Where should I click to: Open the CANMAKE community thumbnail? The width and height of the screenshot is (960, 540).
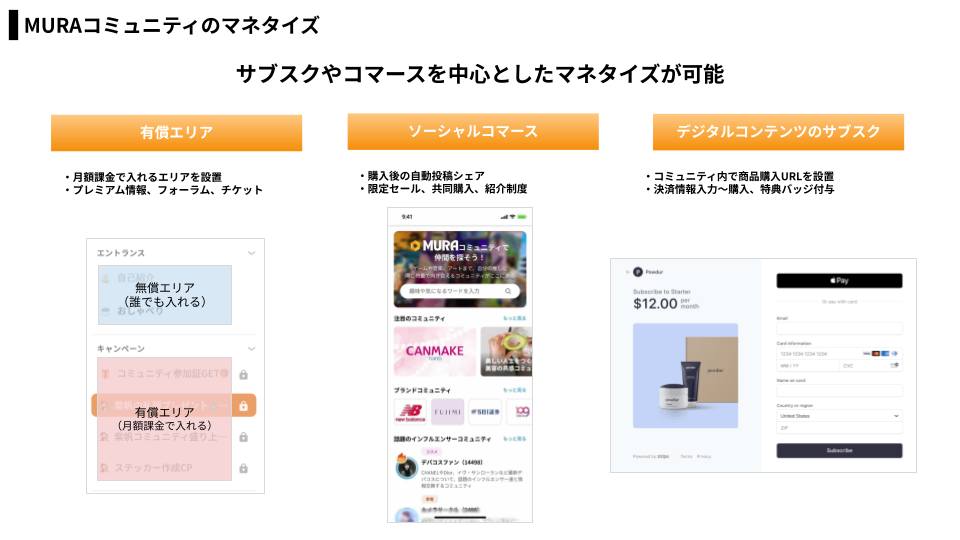coord(435,351)
